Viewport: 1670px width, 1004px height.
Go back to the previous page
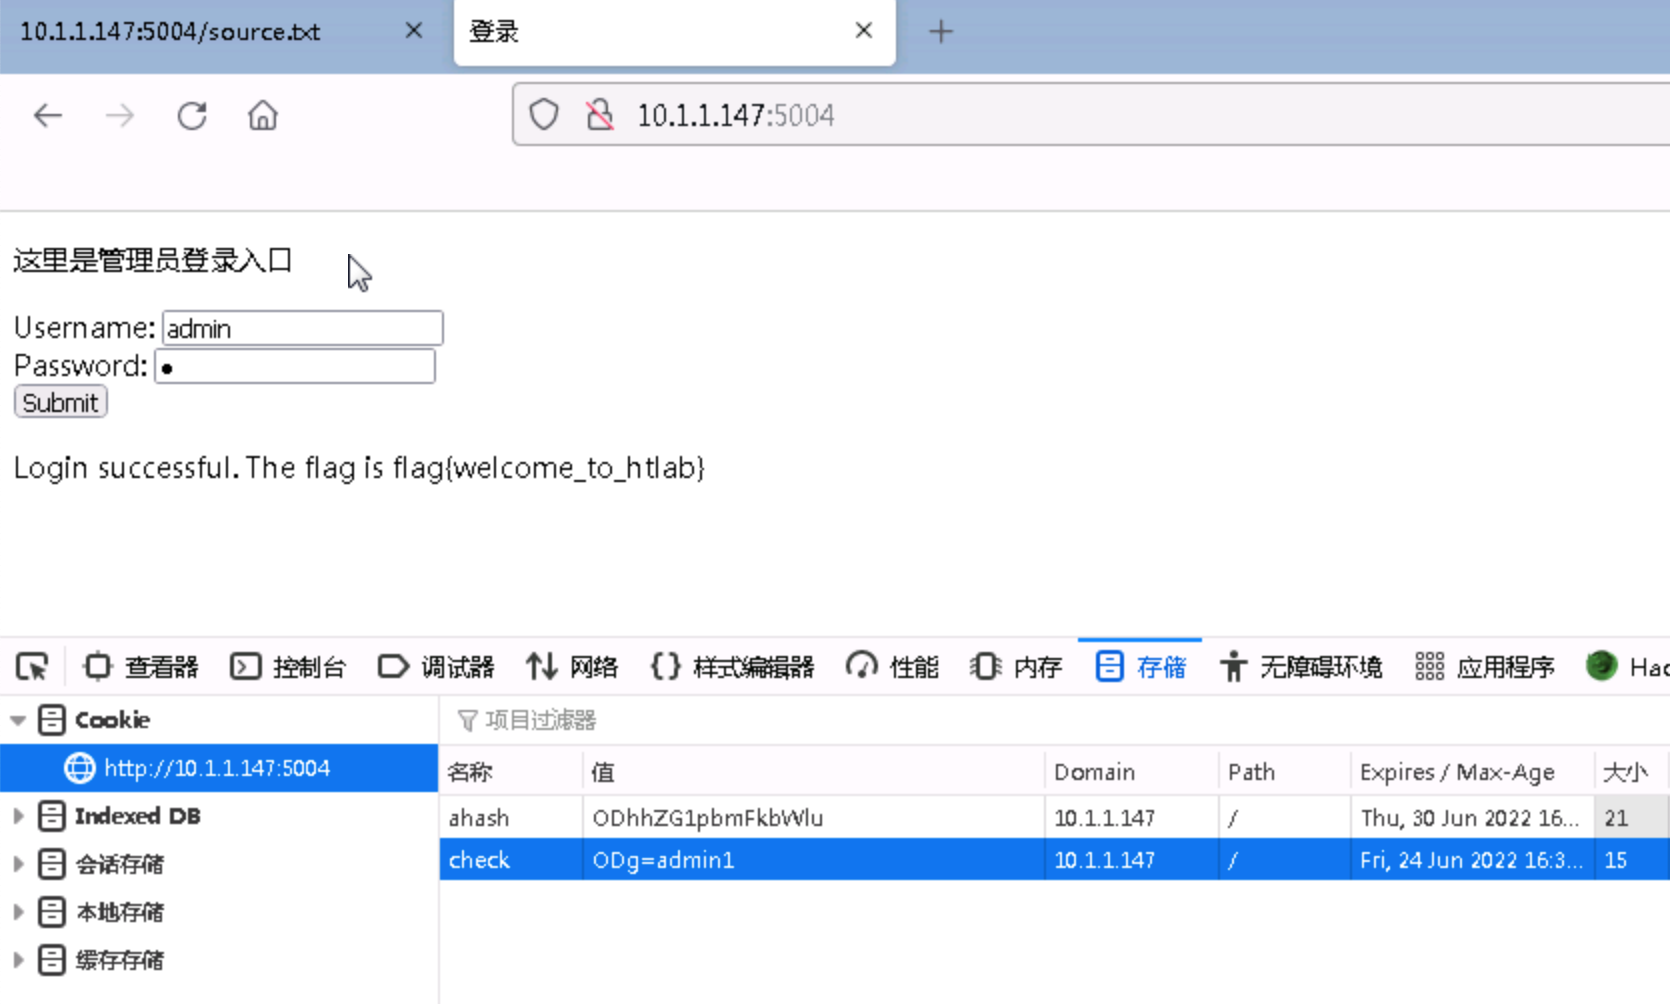pyautogui.click(x=47, y=115)
